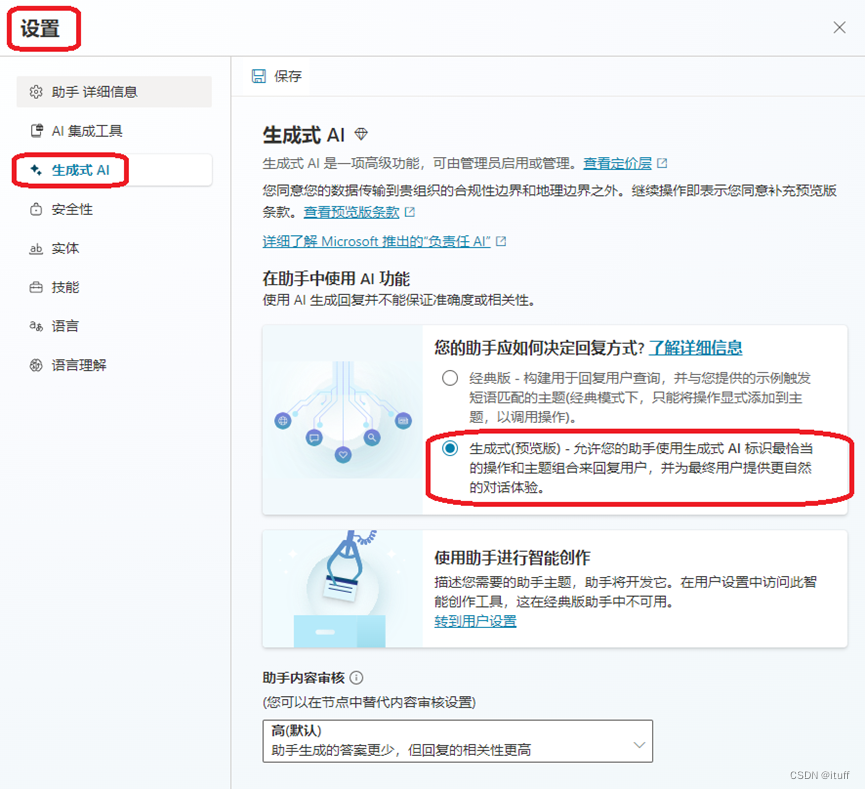Open 实体 settings section
The height and width of the screenshot is (789, 865).
(114, 249)
